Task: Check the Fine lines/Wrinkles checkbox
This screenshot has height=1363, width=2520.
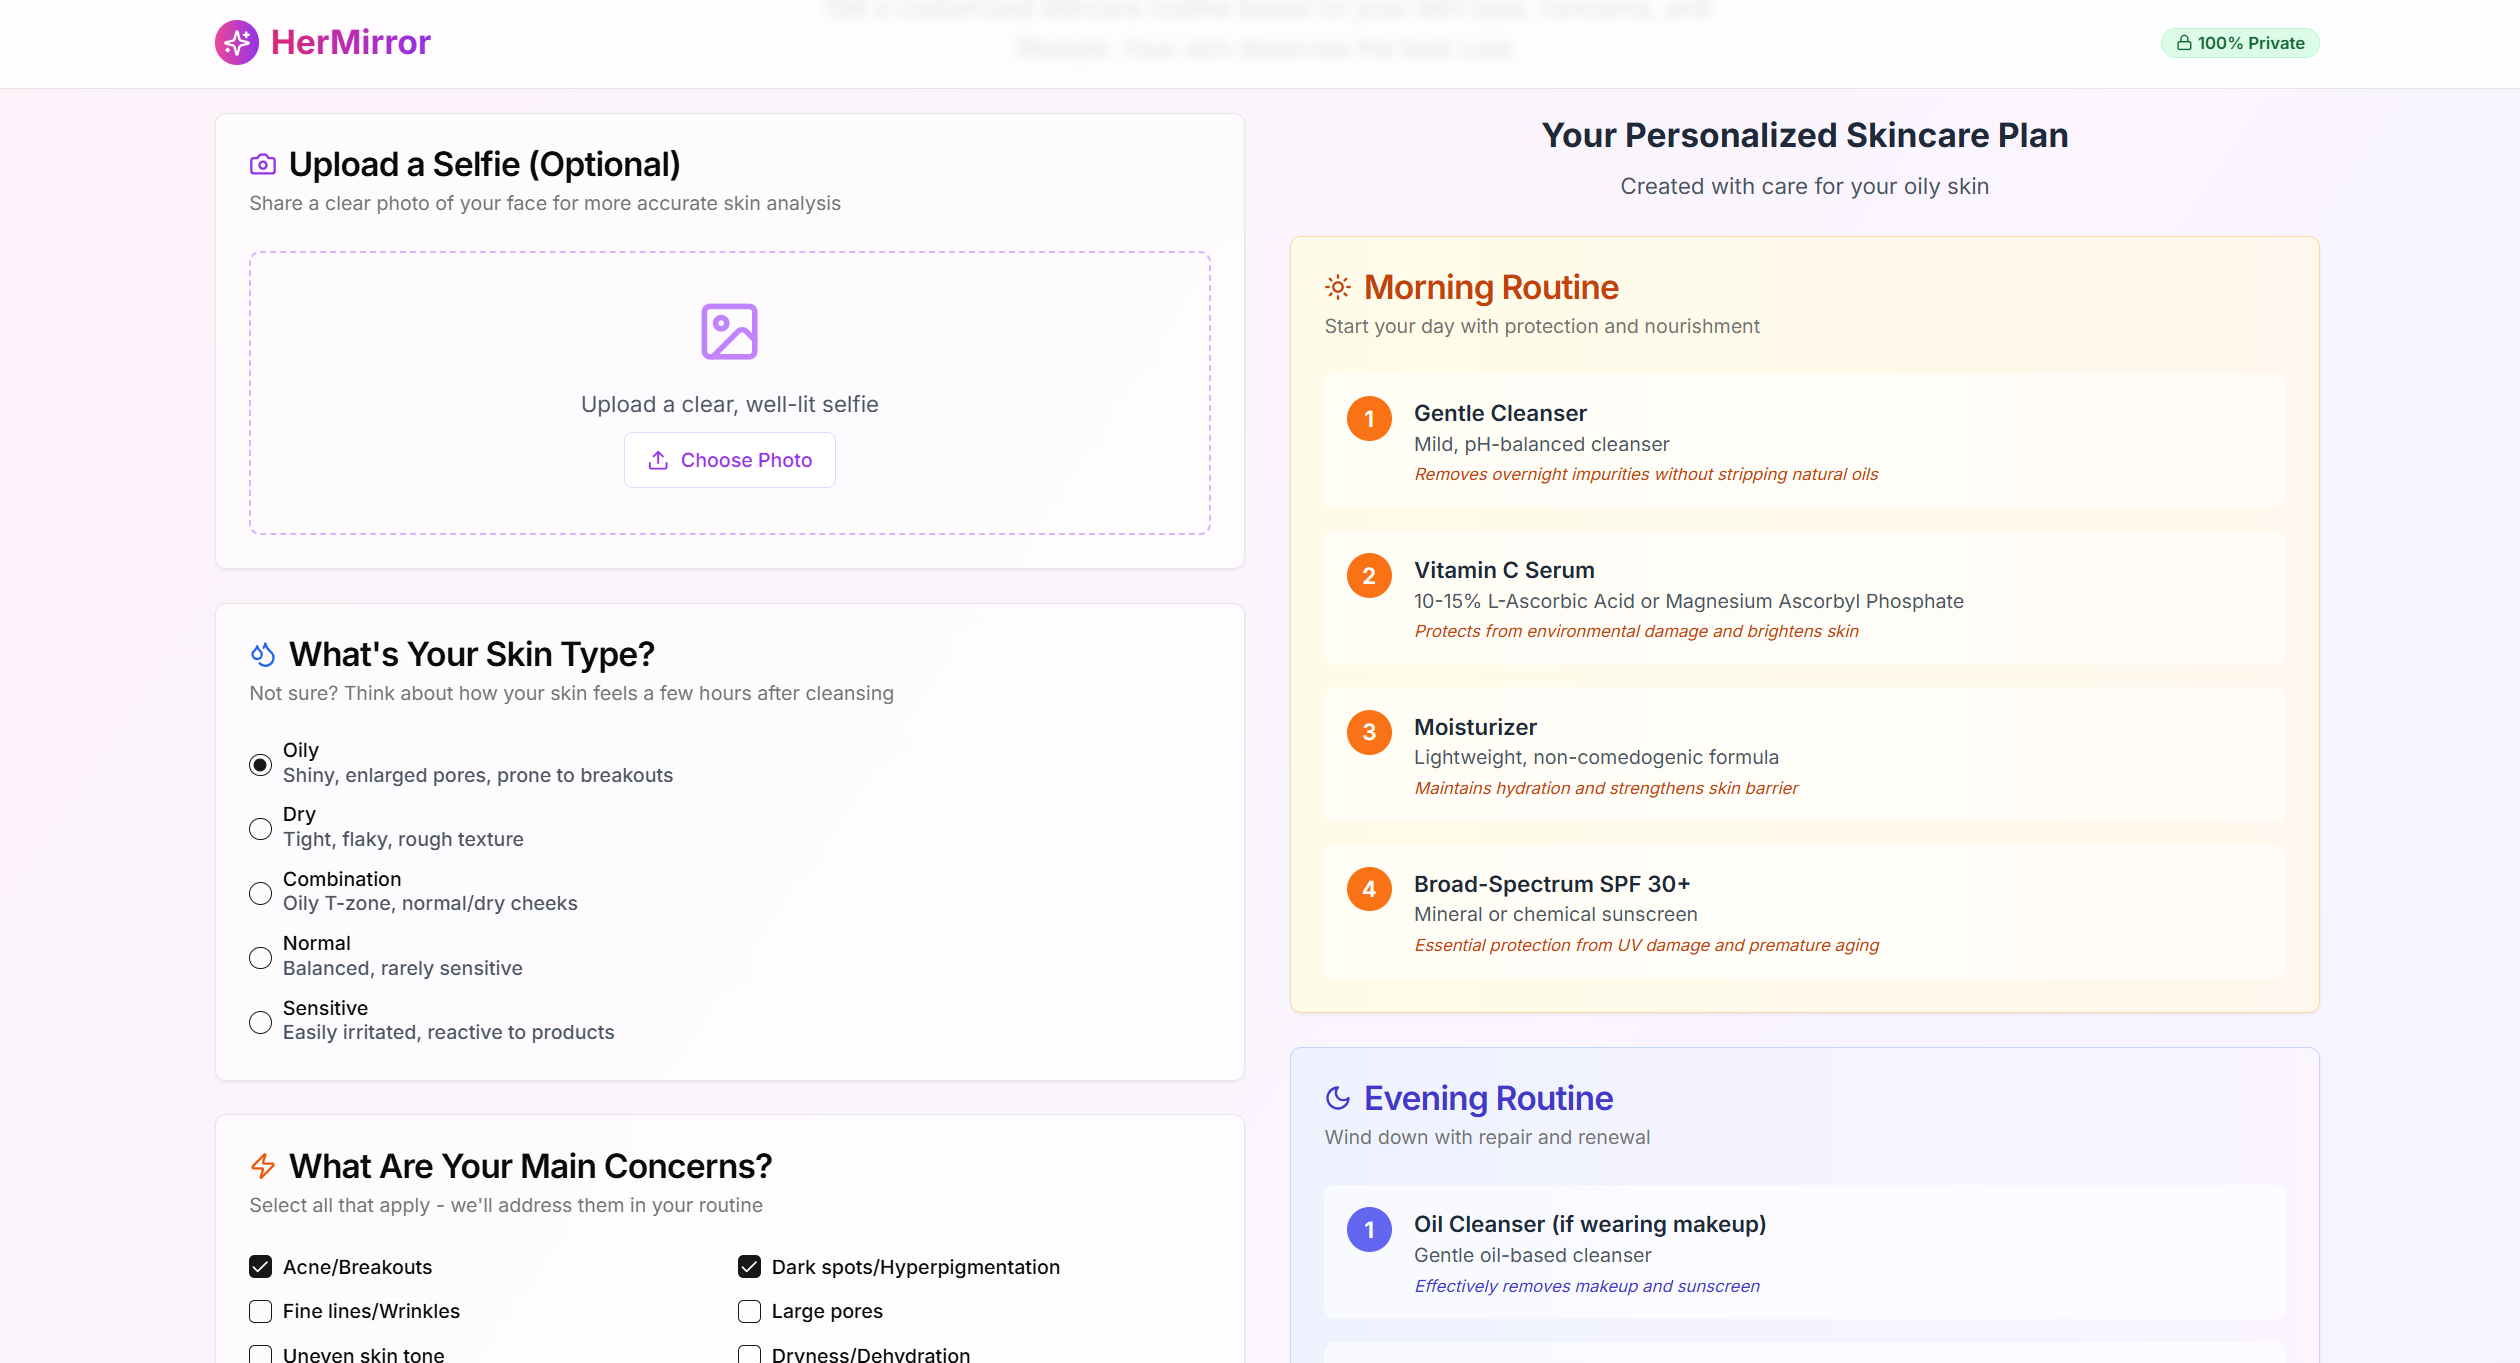Action: point(260,1311)
